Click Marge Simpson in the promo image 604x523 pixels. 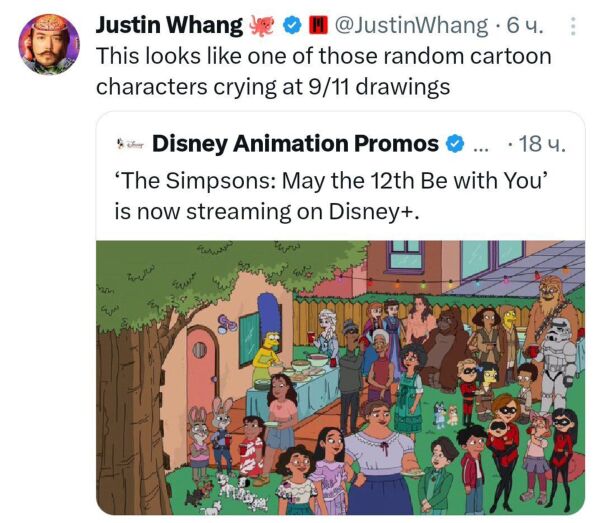[267, 339]
